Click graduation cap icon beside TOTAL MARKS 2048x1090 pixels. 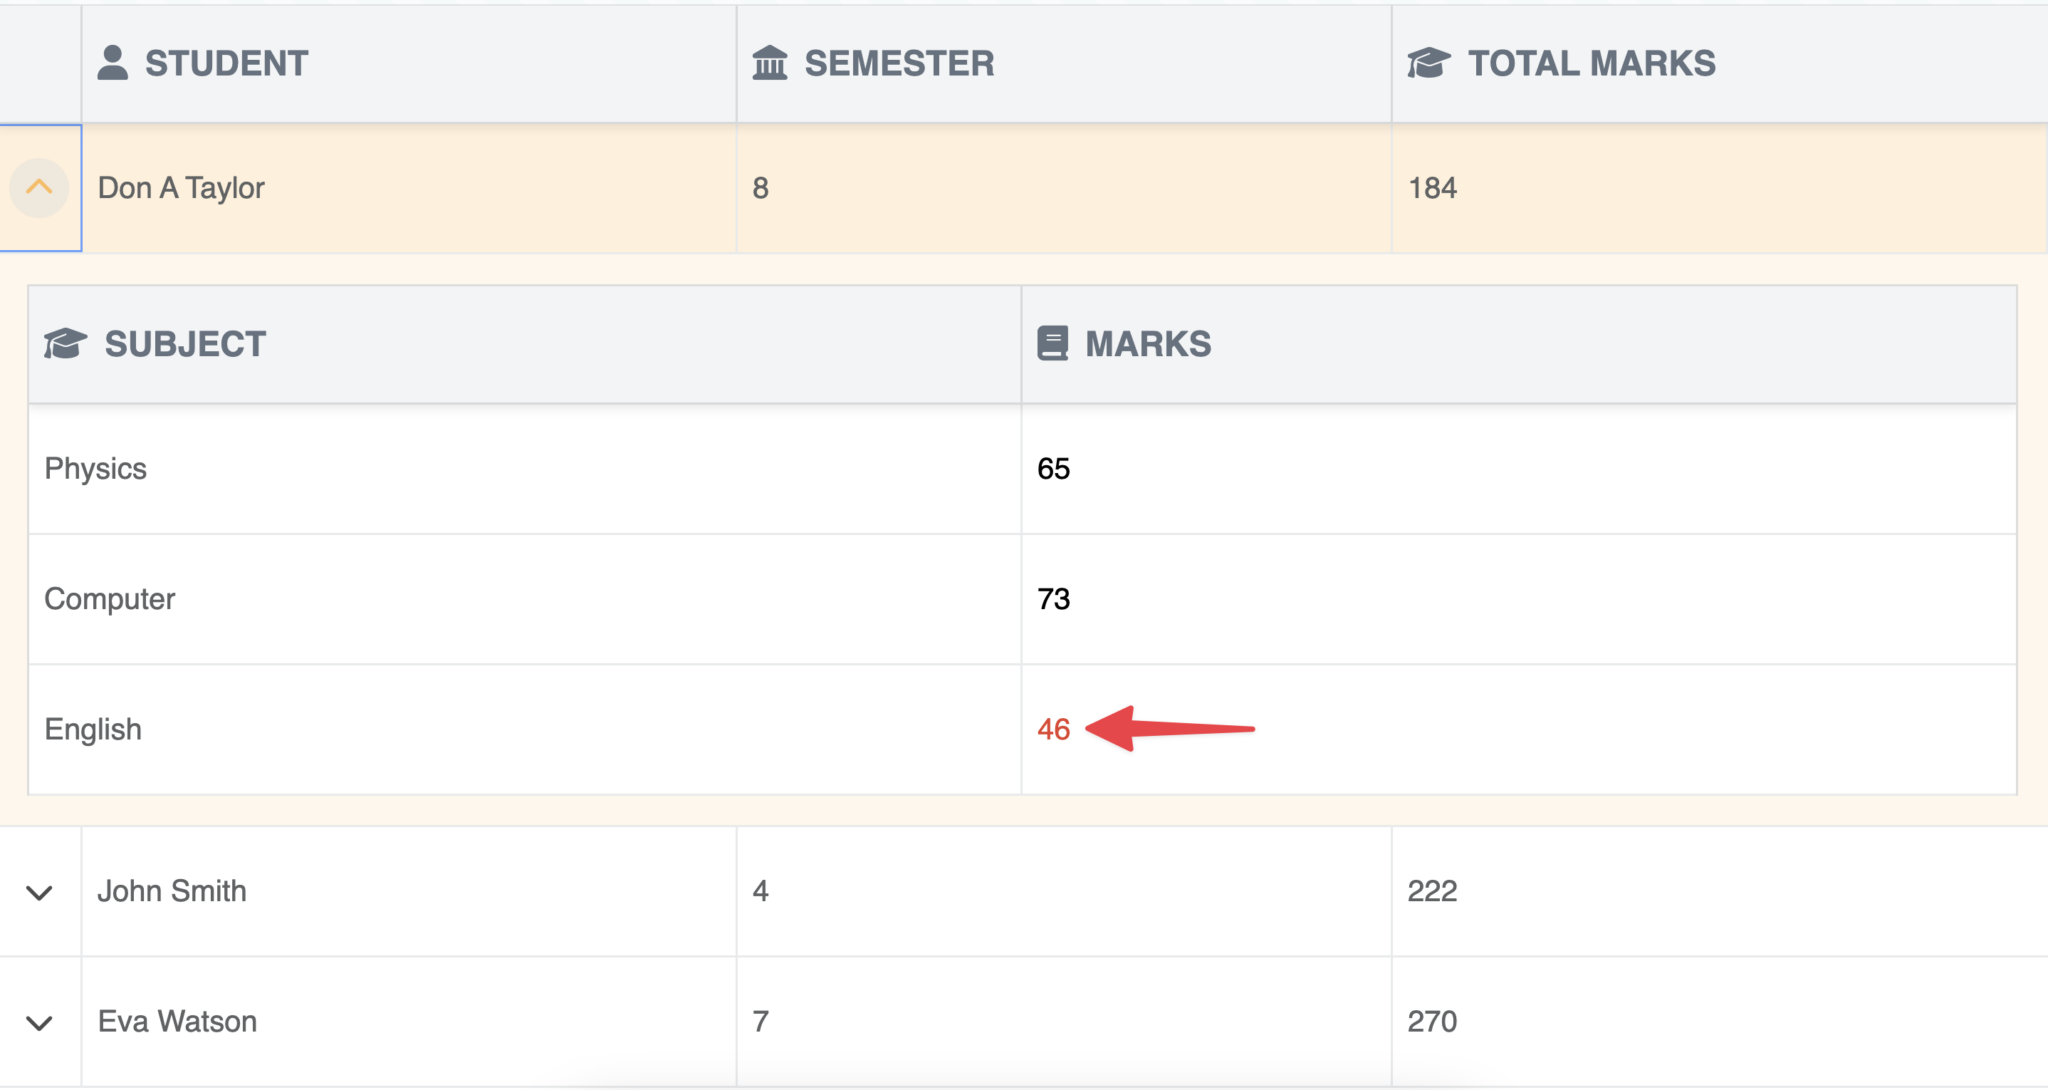click(1428, 62)
